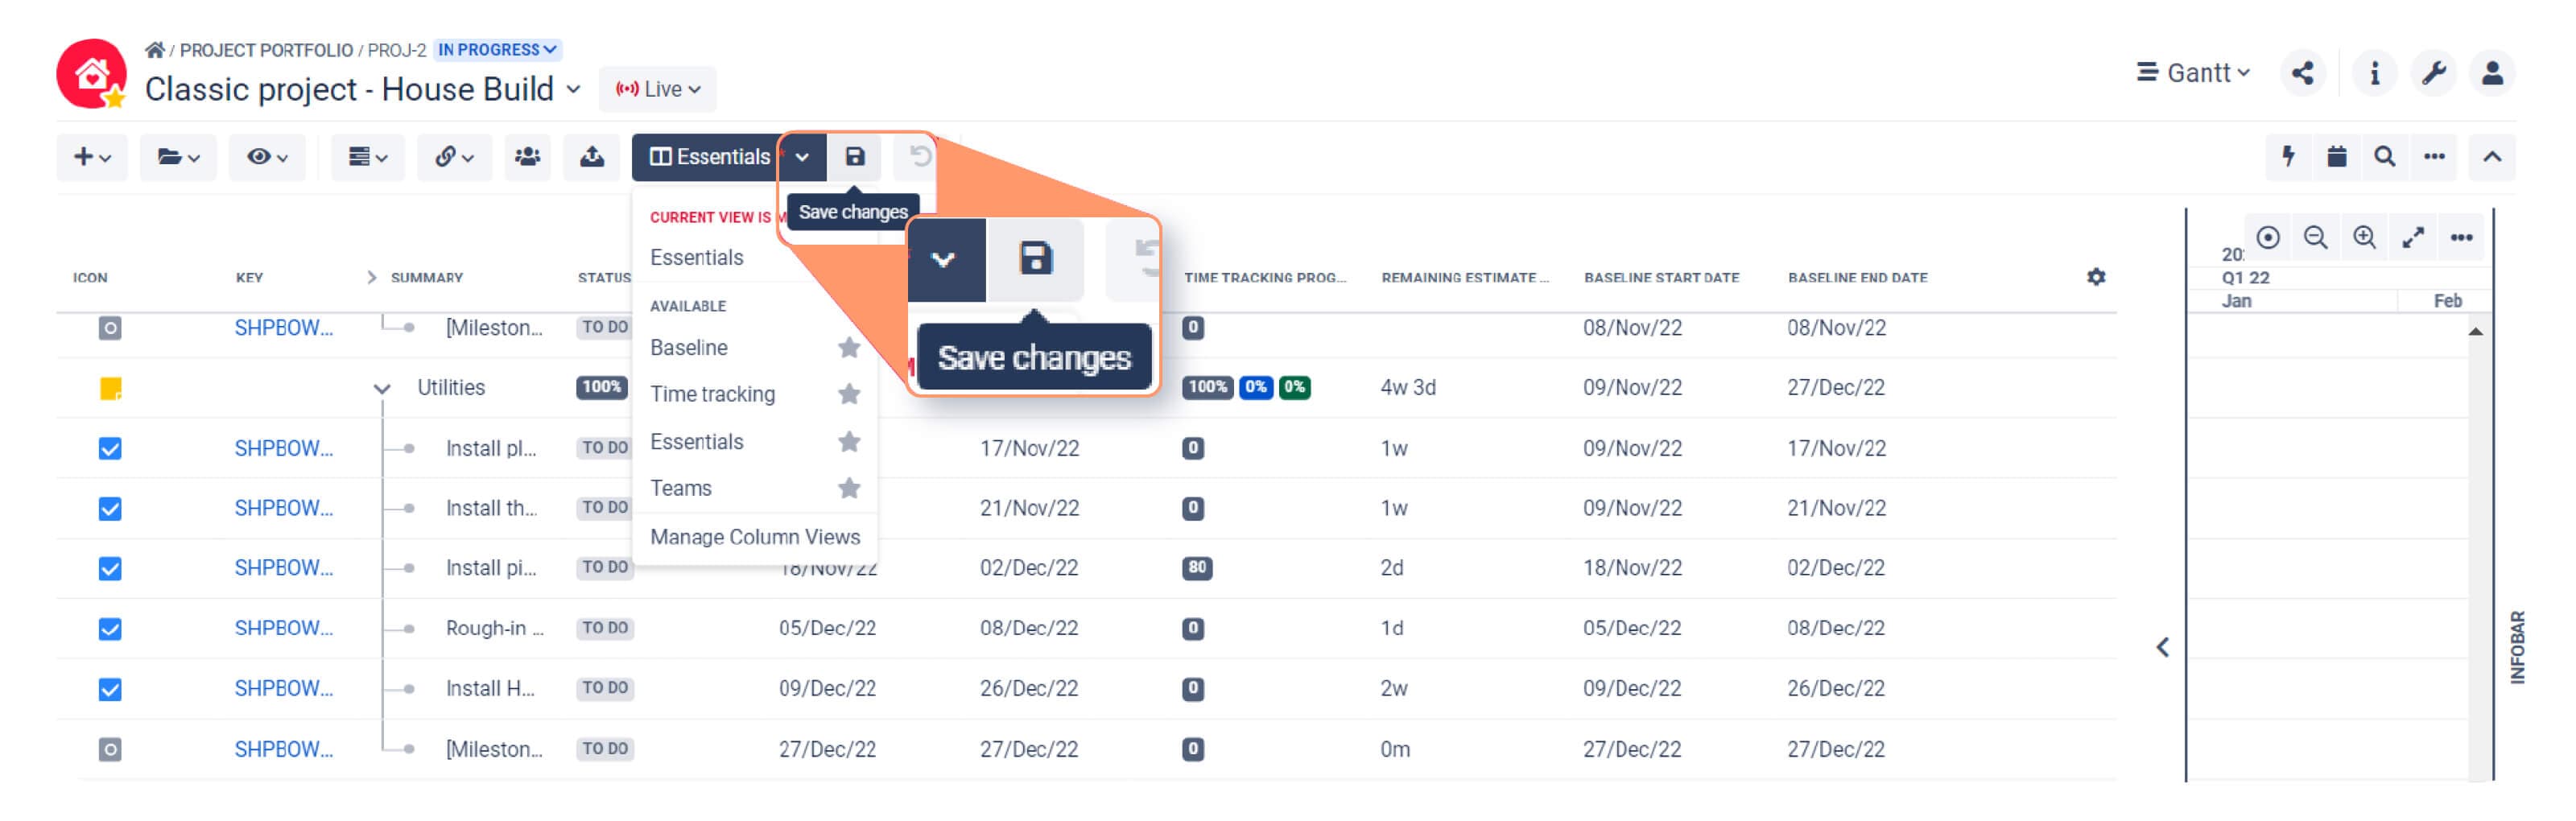The height and width of the screenshot is (821, 2576).
Task: Open the user profile icon
Action: (2492, 73)
